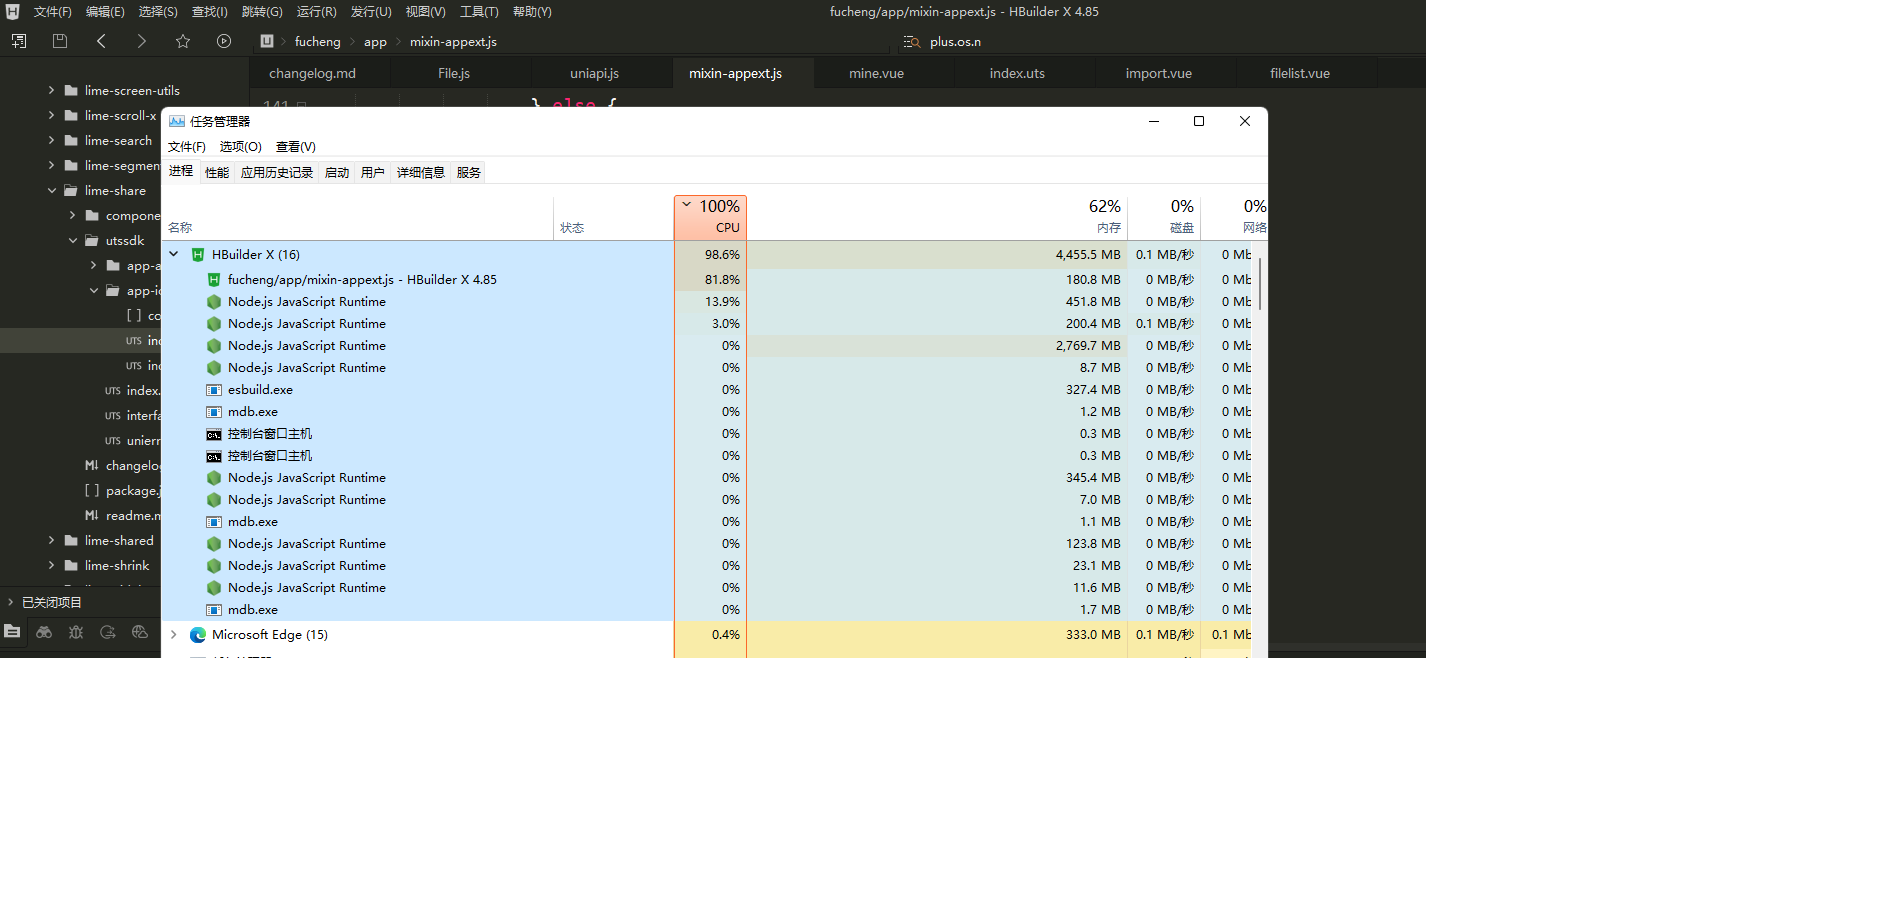Viewport: 1879px width, 898px height.
Task: Open the binoculars search panel icon
Action: pyautogui.click(x=44, y=632)
